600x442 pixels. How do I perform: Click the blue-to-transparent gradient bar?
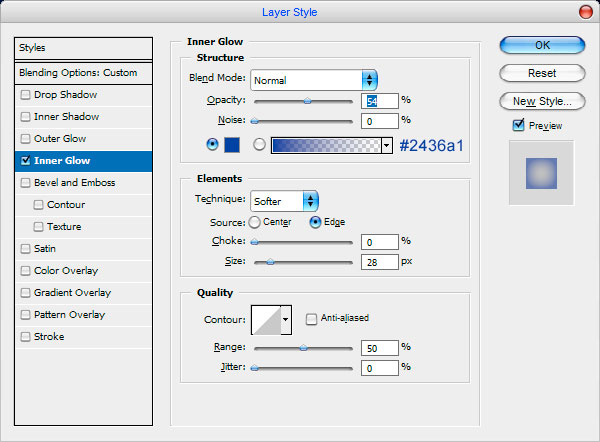point(326,145)
